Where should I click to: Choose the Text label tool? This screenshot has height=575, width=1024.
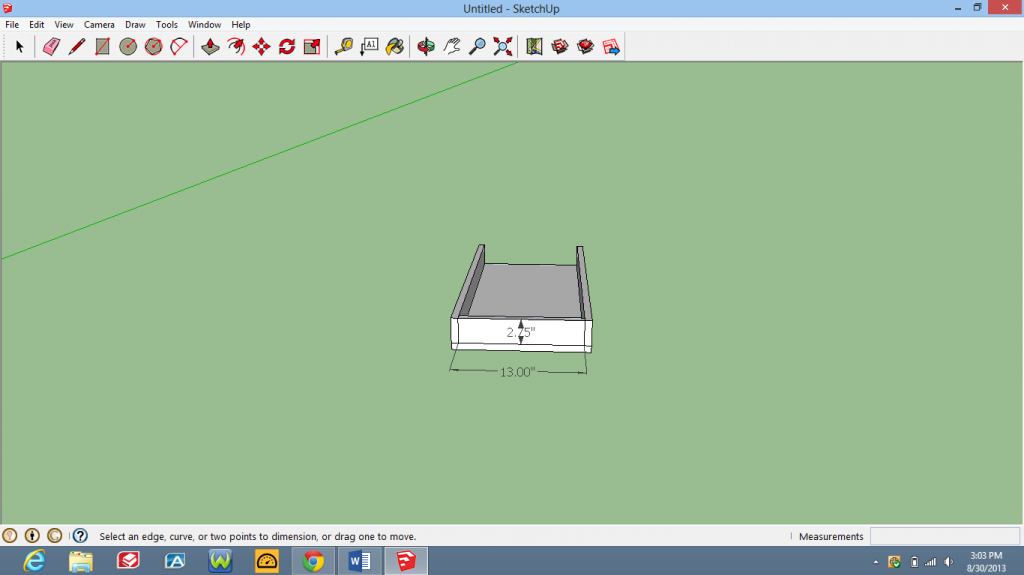[x=369, y=46]
